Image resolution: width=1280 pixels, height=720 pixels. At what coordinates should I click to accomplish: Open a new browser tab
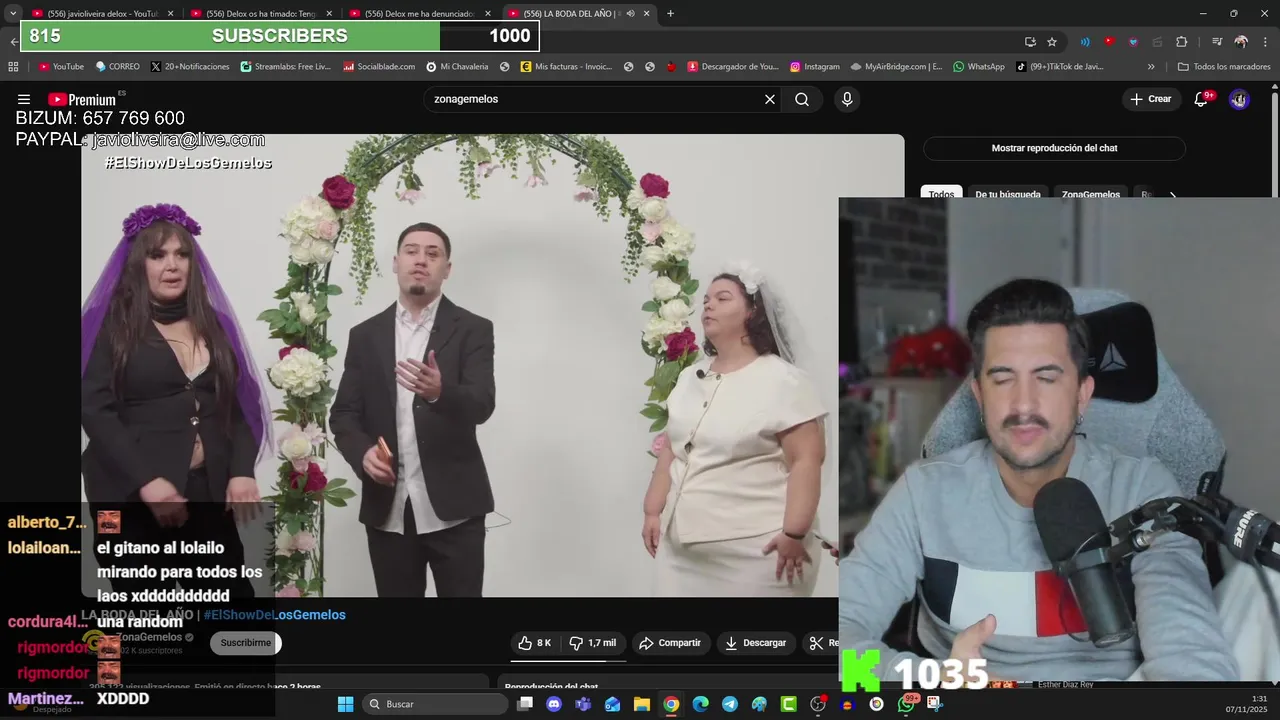(670, 13)
